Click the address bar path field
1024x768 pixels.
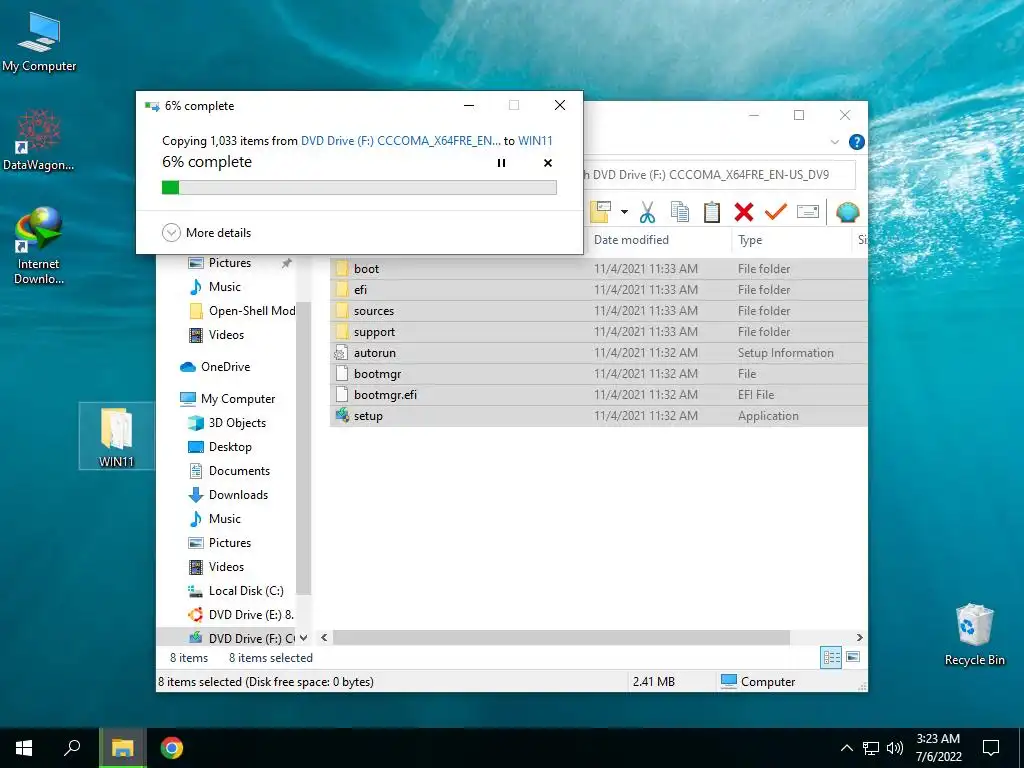click(718, 175)
